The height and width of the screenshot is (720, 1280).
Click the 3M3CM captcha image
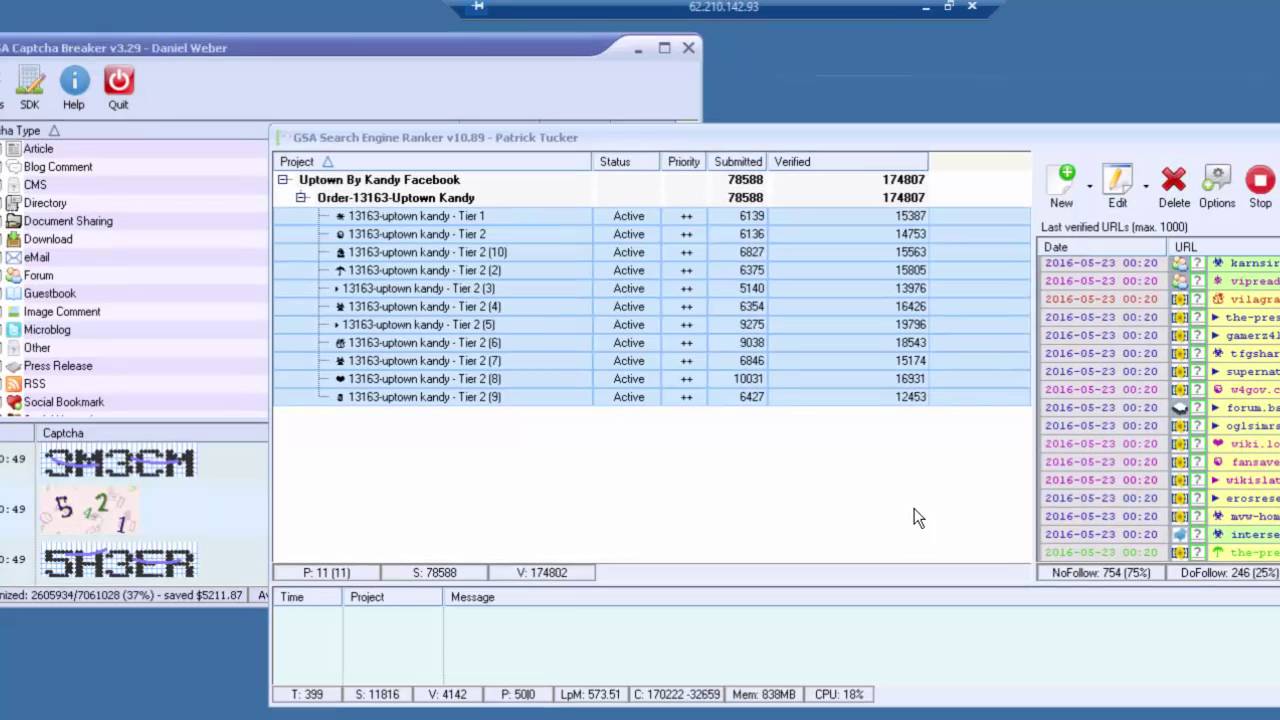pos(118,461)
